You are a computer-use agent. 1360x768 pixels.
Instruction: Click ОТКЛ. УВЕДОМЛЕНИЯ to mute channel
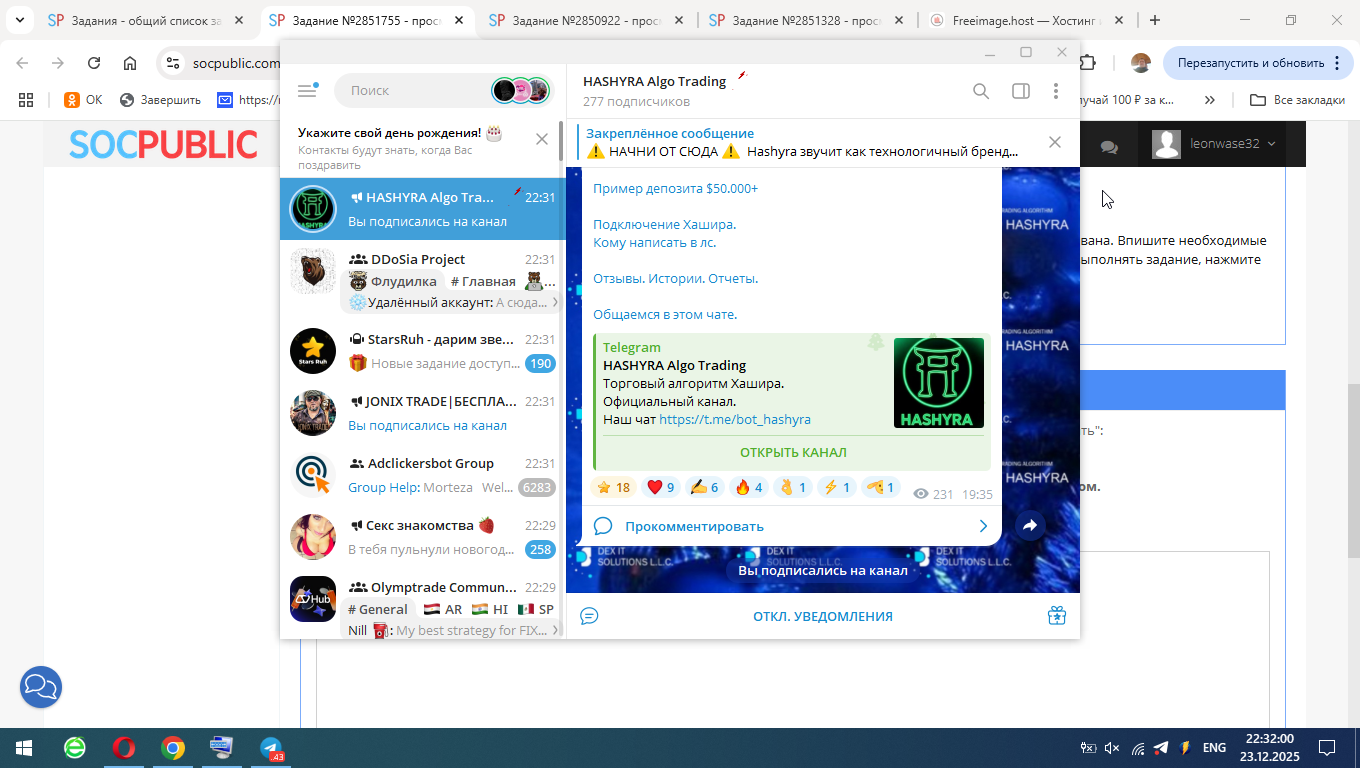[823, 616]
